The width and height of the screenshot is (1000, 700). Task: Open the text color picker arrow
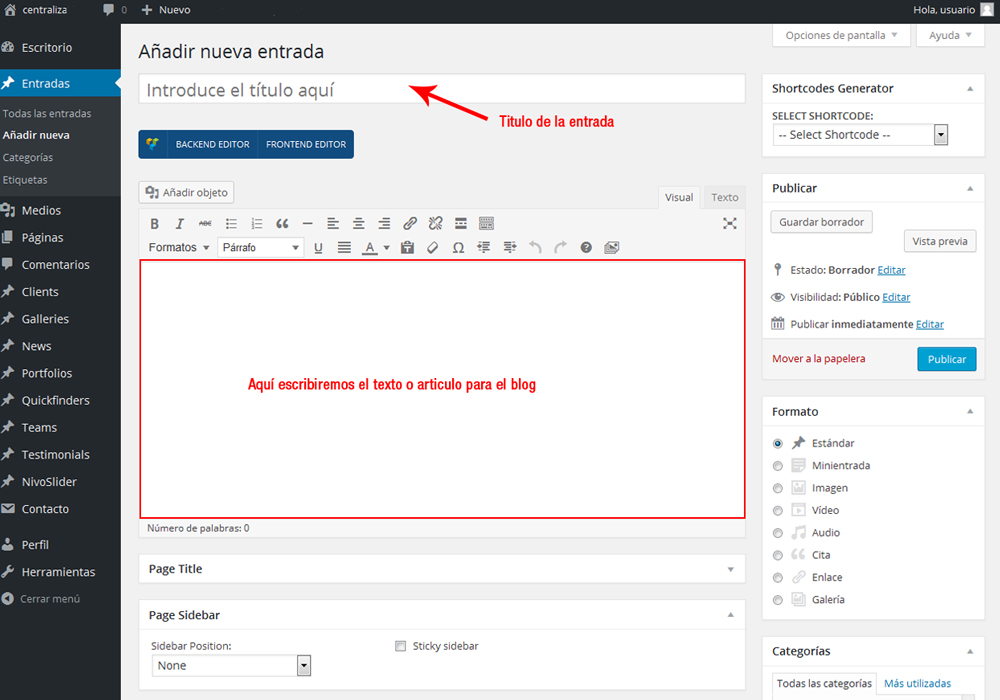pyautogui.click(x=386, y=248)
